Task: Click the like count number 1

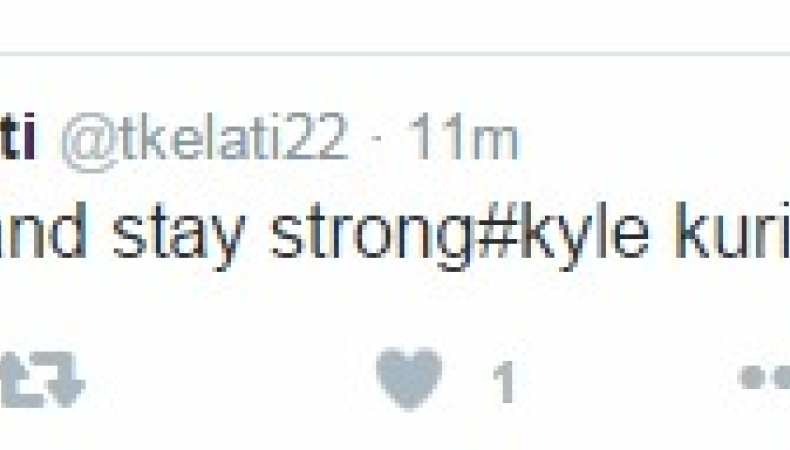Action: pos(505,382)
